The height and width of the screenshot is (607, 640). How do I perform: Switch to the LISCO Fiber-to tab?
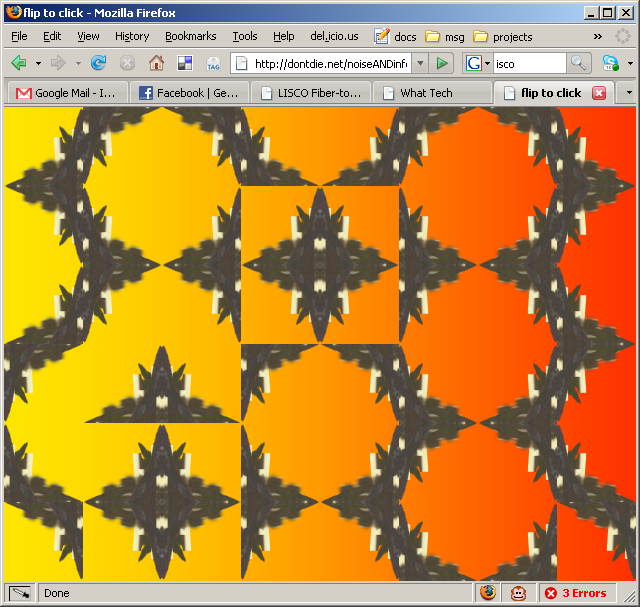pyautogui.click(x=311, y=93)
